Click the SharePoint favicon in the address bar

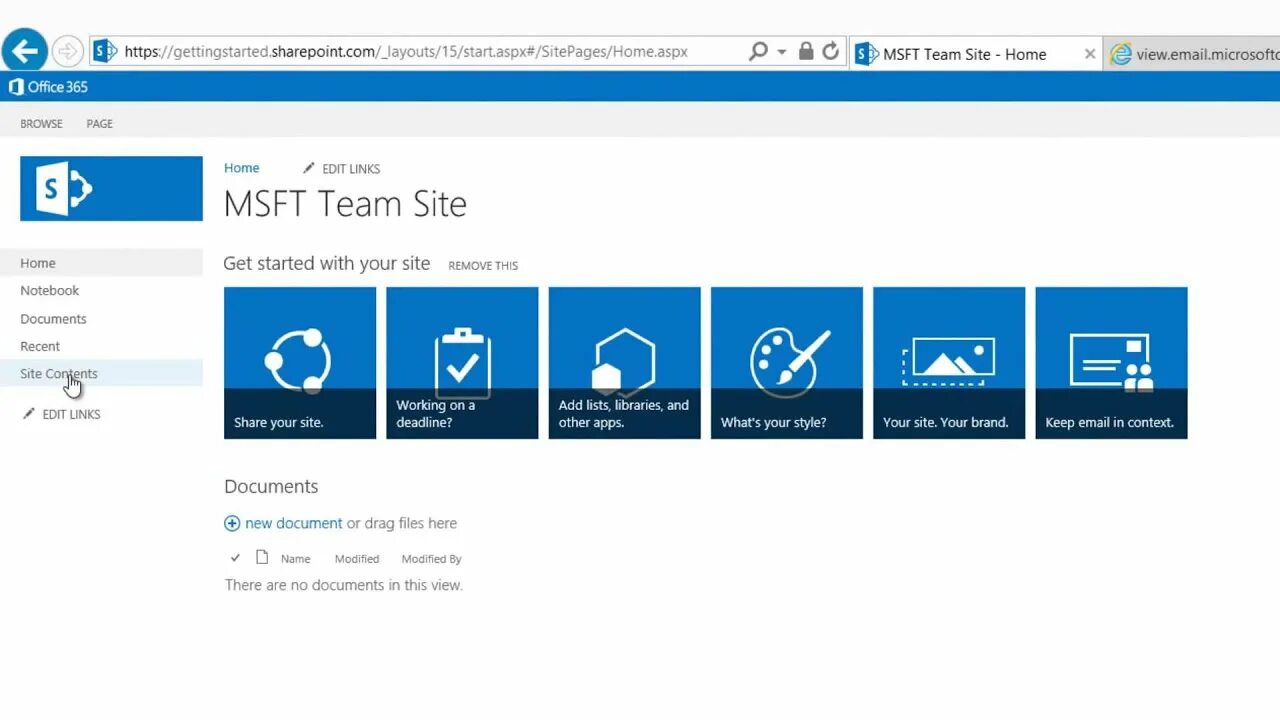[106, 51]
